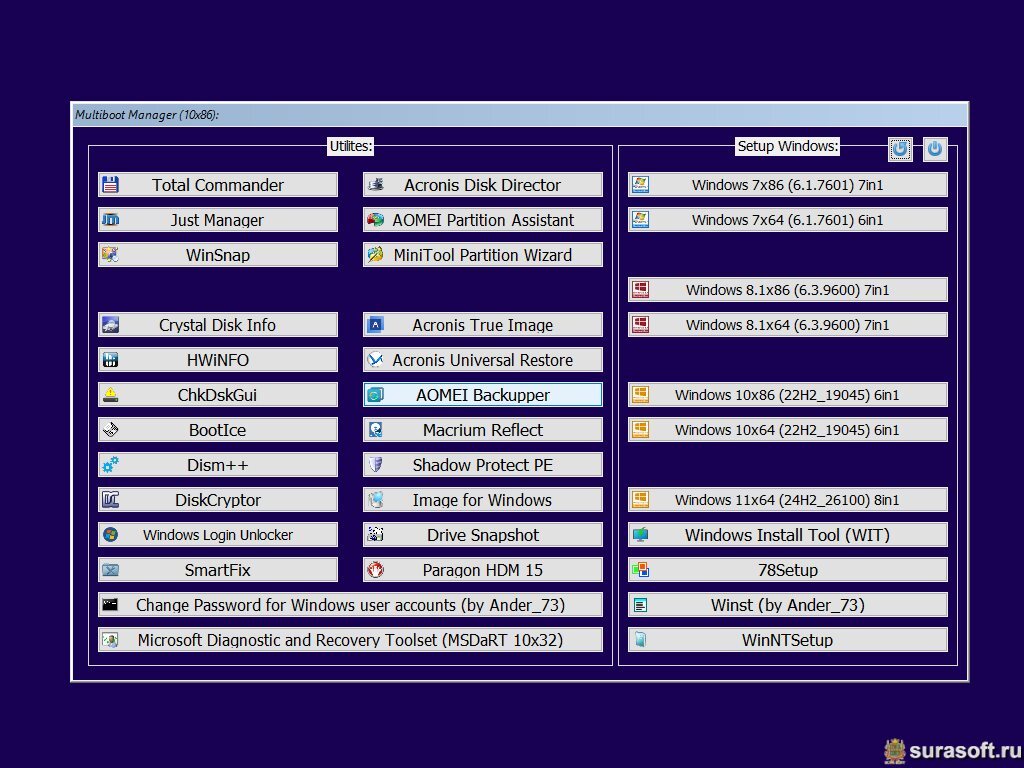Install Windows 7x86 7in1

click(x=788, y=185)
